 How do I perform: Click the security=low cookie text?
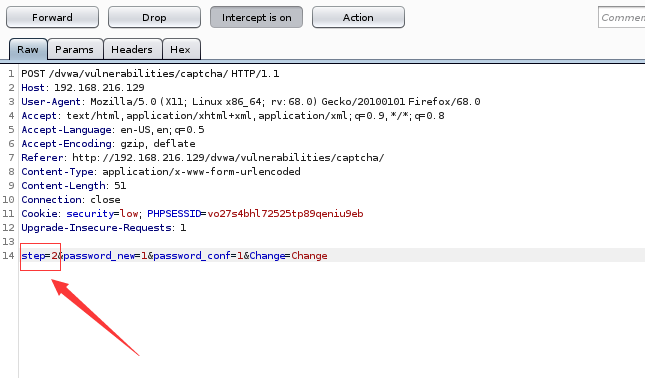point(102,214)
